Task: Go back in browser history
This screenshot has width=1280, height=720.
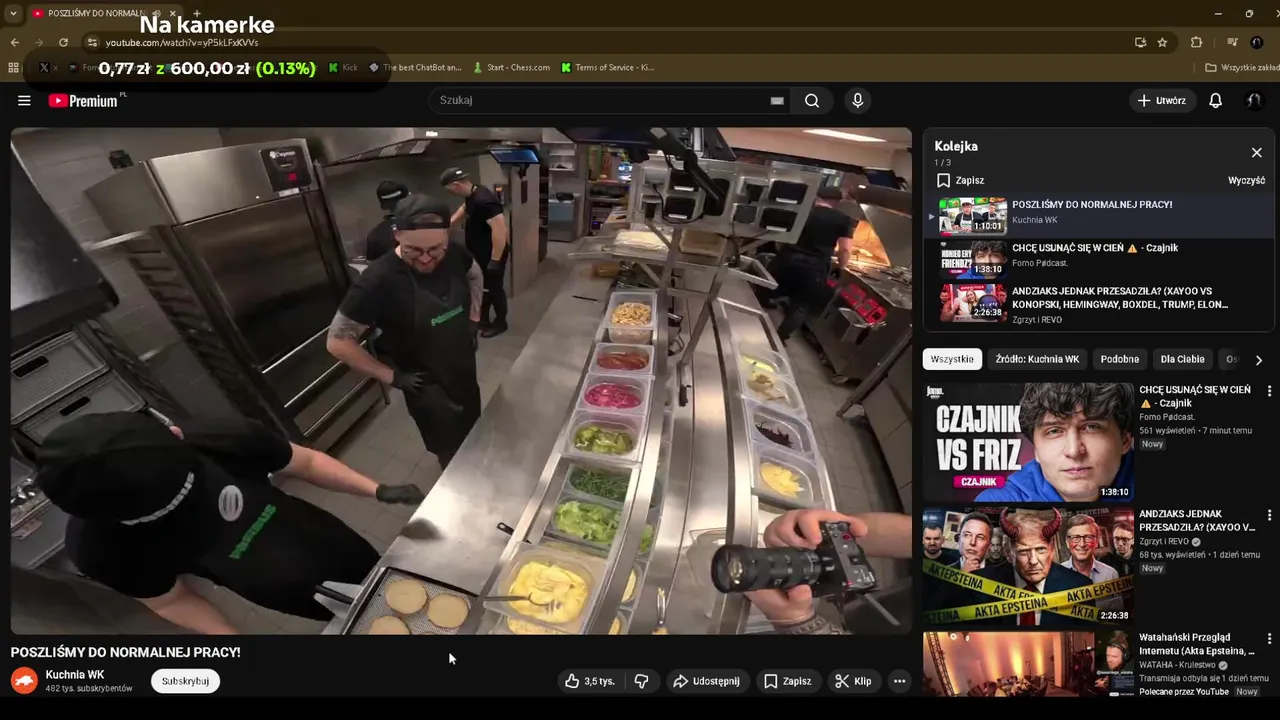Action: click(x=14, y=42)
